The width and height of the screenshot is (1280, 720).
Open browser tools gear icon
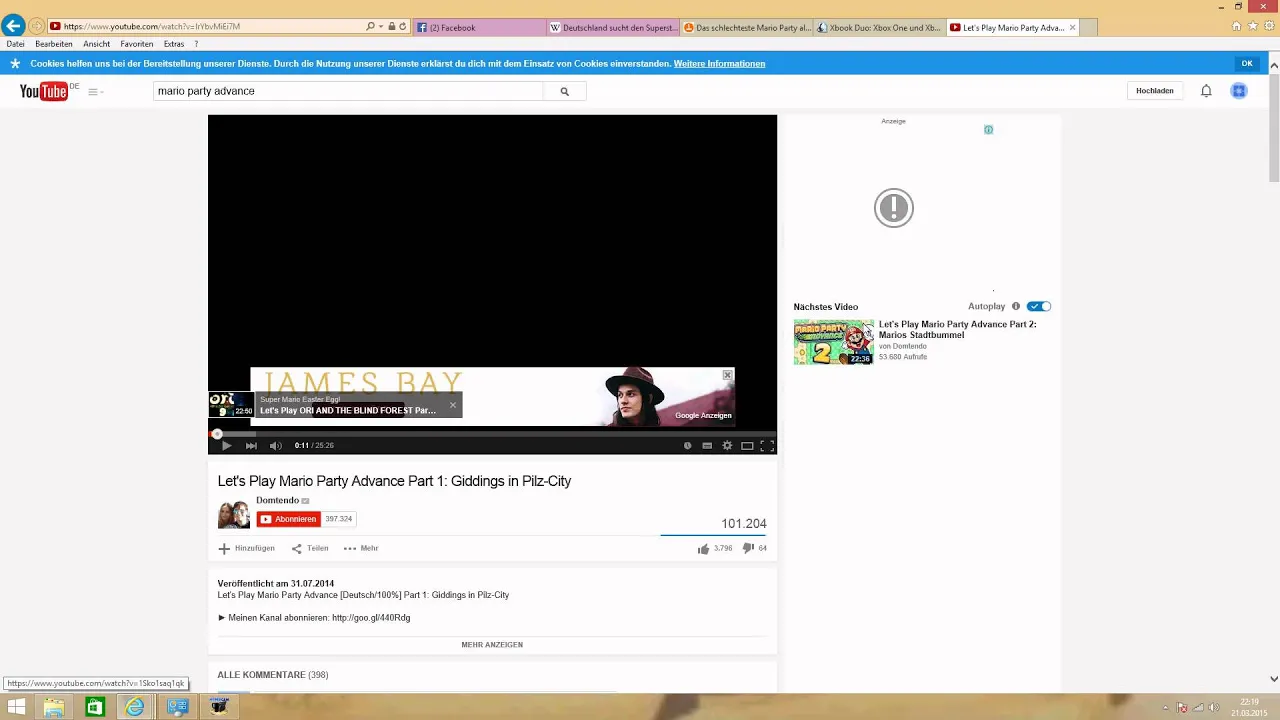point(1268,27)
